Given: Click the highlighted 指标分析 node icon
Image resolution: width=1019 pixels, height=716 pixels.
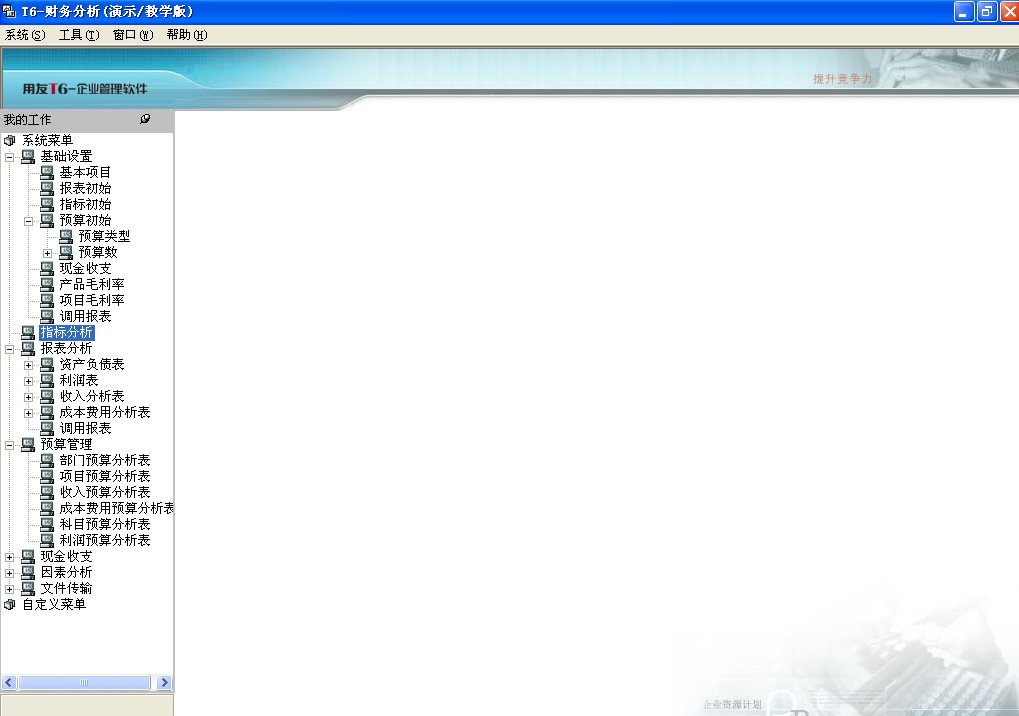Looking at the screenshot, I should 28,333.
